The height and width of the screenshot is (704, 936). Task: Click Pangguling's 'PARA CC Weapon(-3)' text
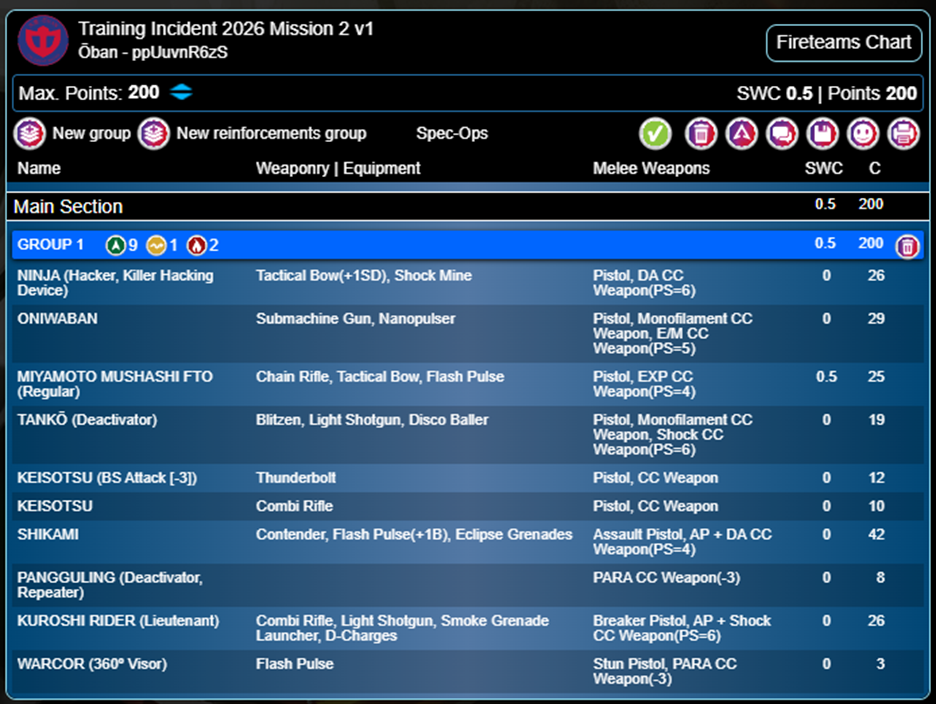coord(666,578)
